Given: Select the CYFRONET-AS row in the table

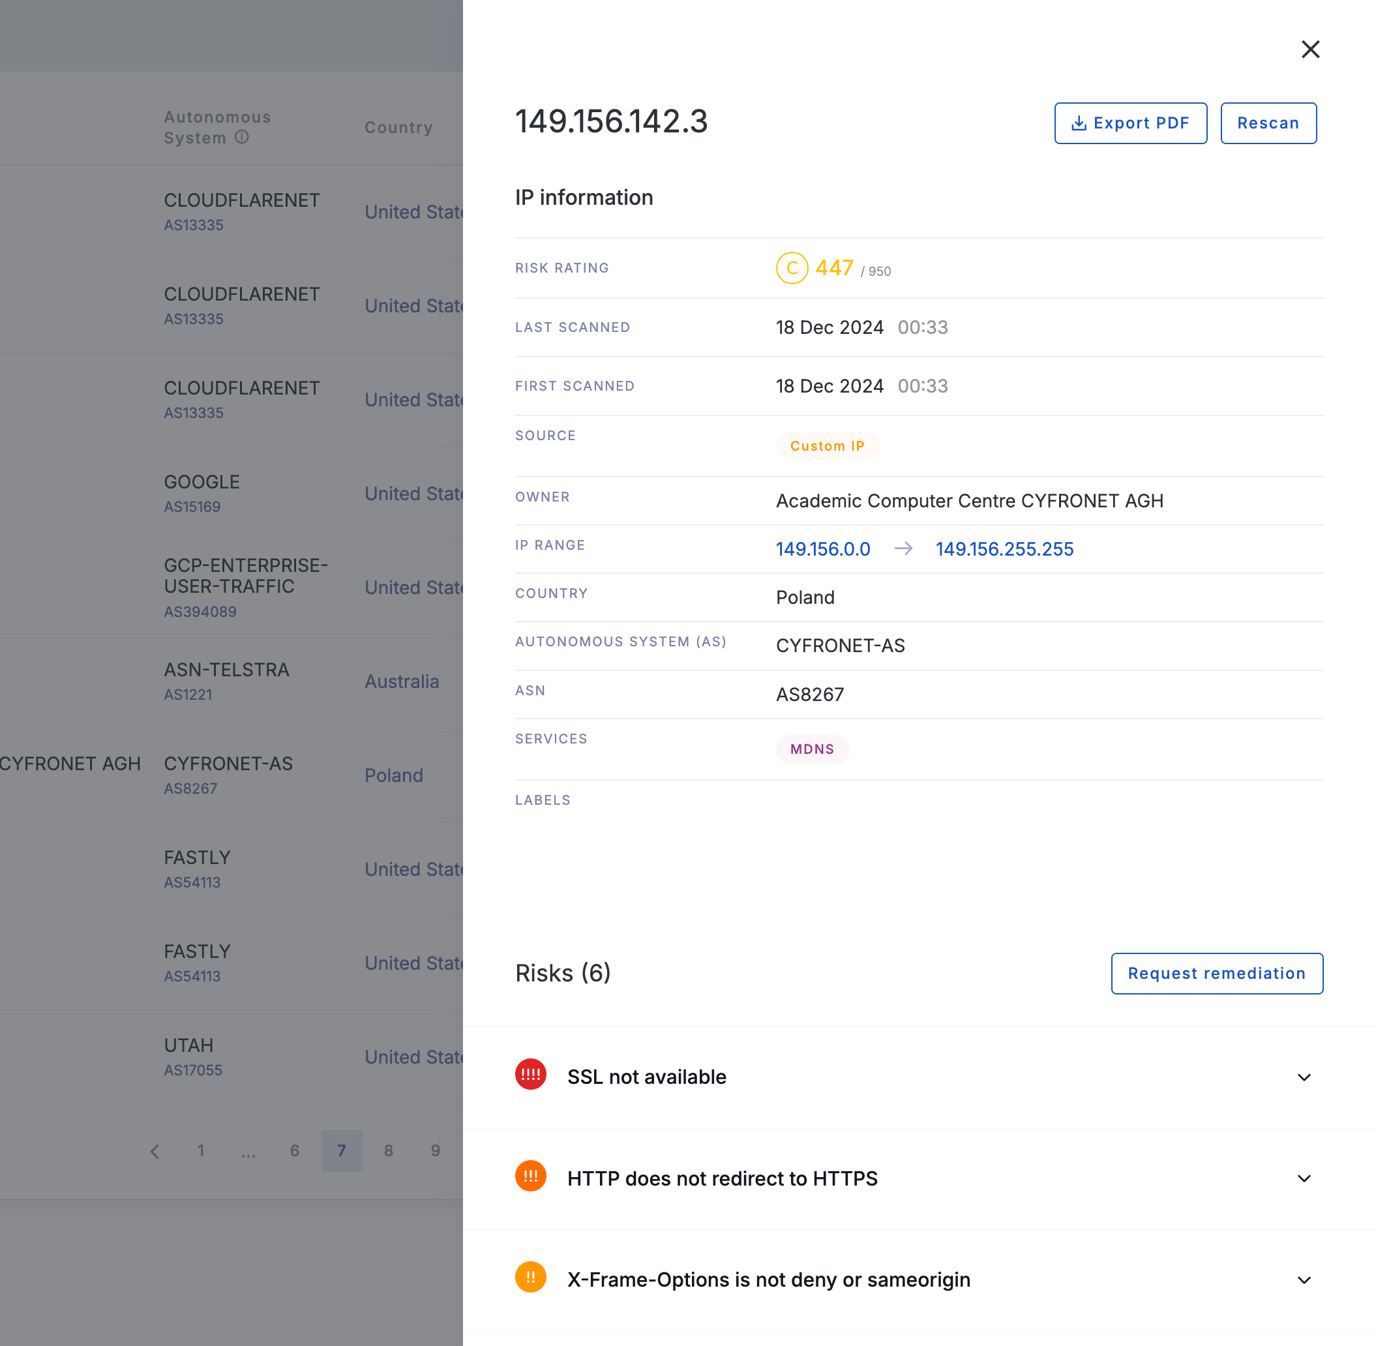Looking at the screenshot, I should [228, 775].
